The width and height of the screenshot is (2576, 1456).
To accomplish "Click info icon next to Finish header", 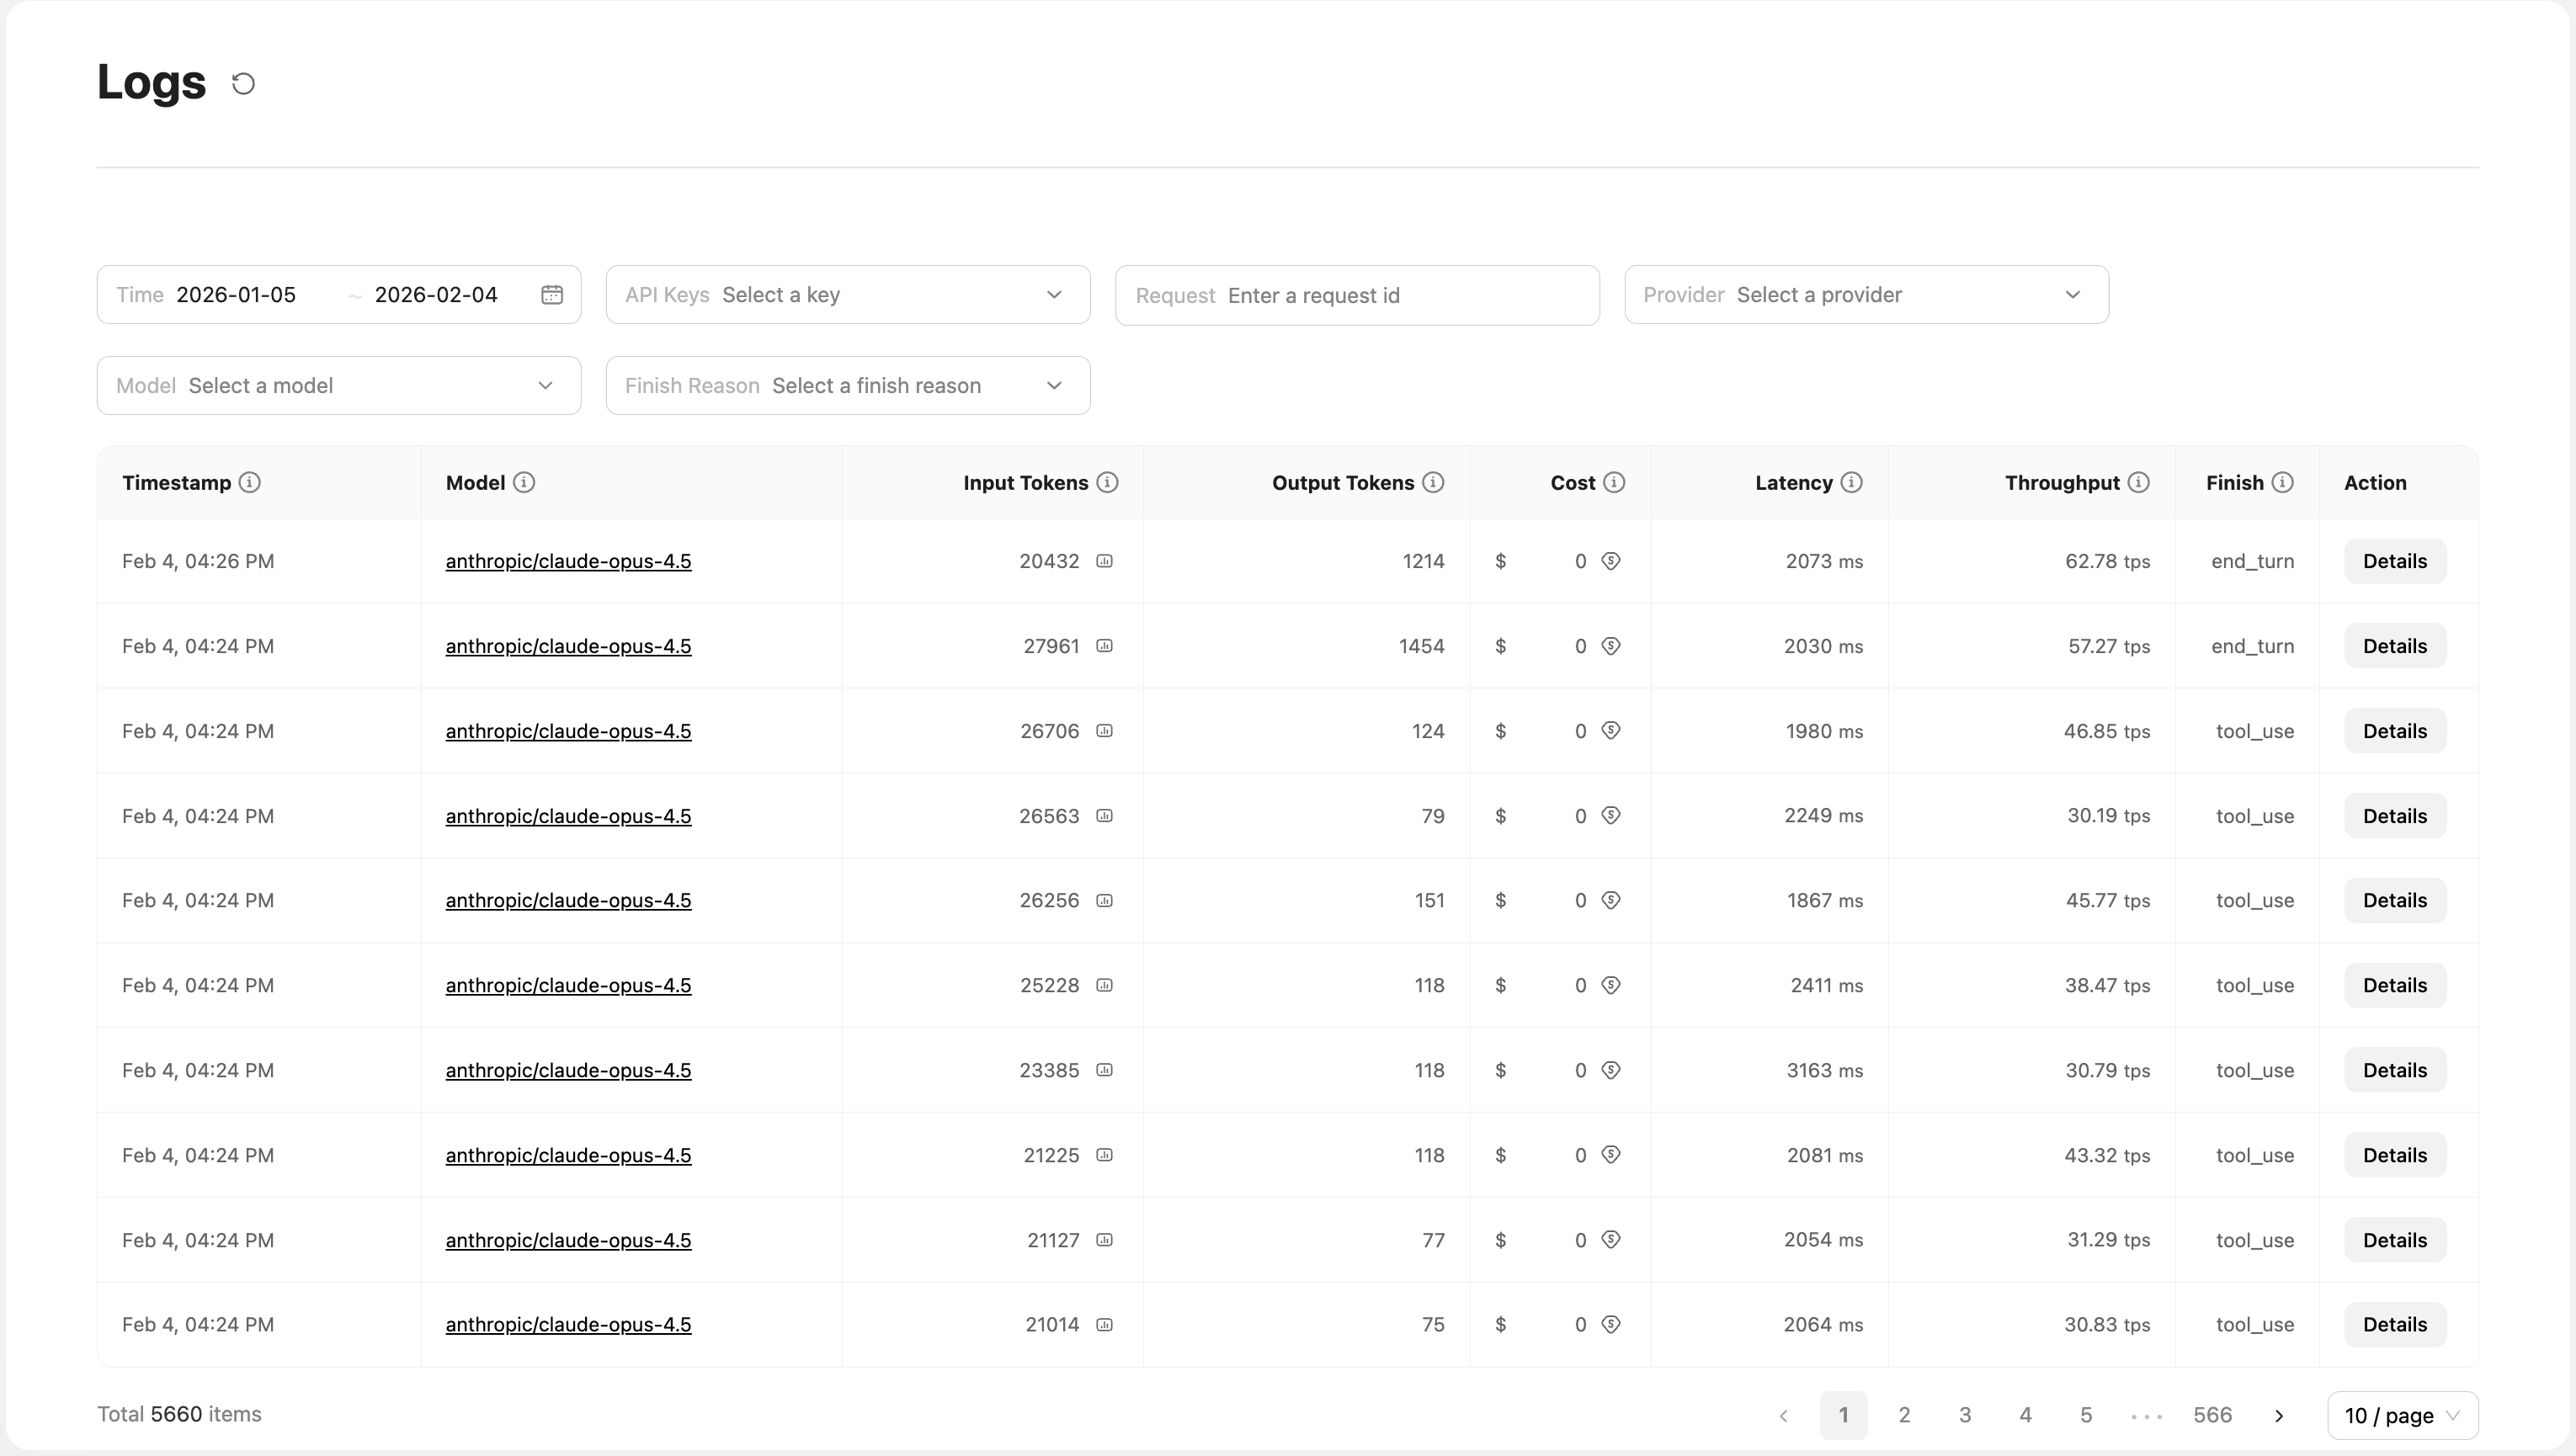I will pos(2282,482).
